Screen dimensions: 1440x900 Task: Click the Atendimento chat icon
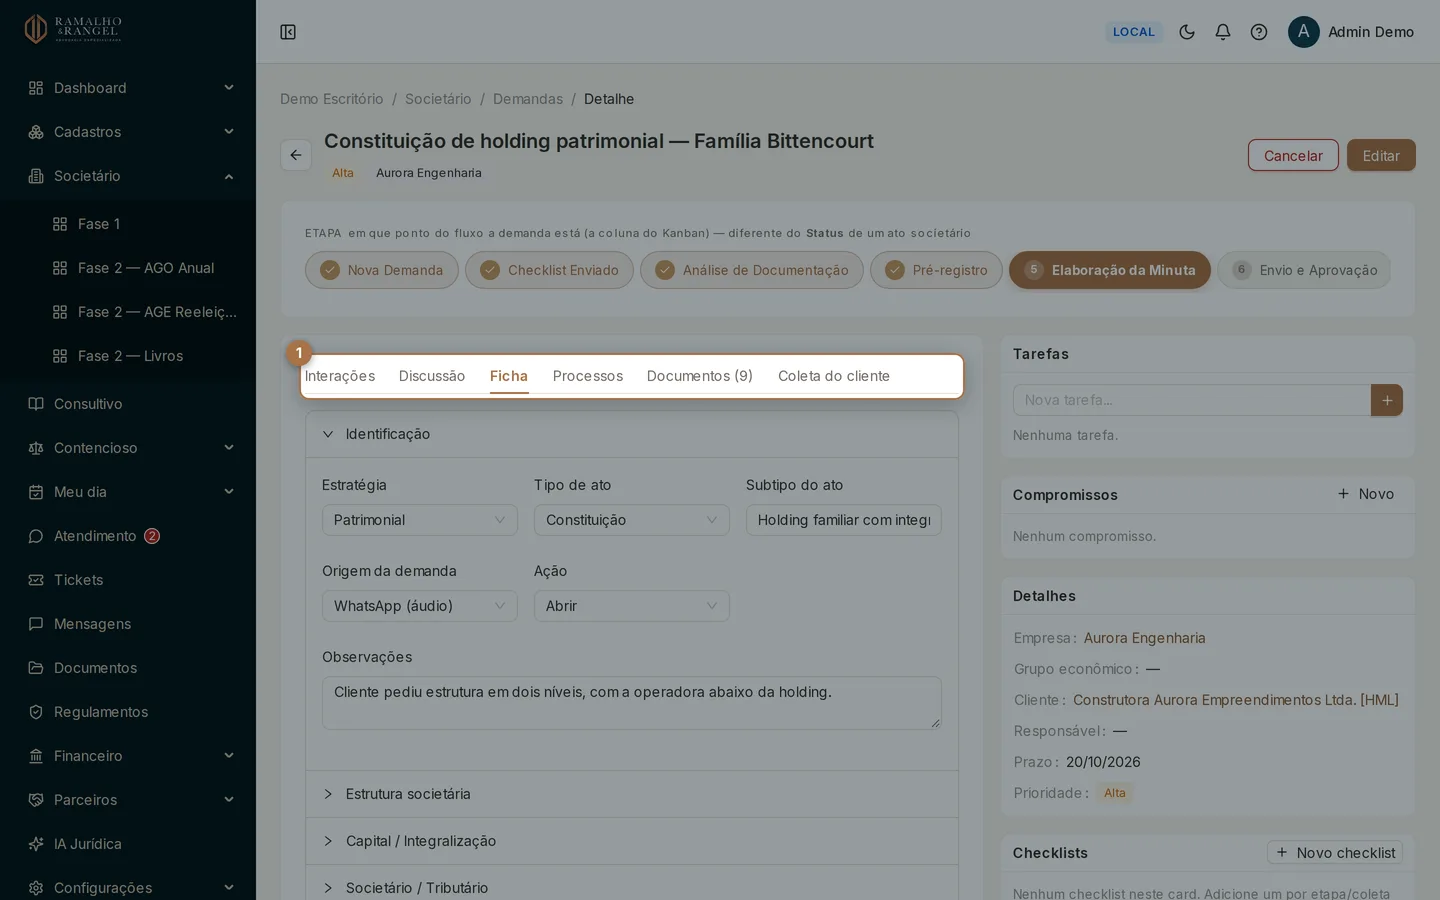(x=36, y=536)
